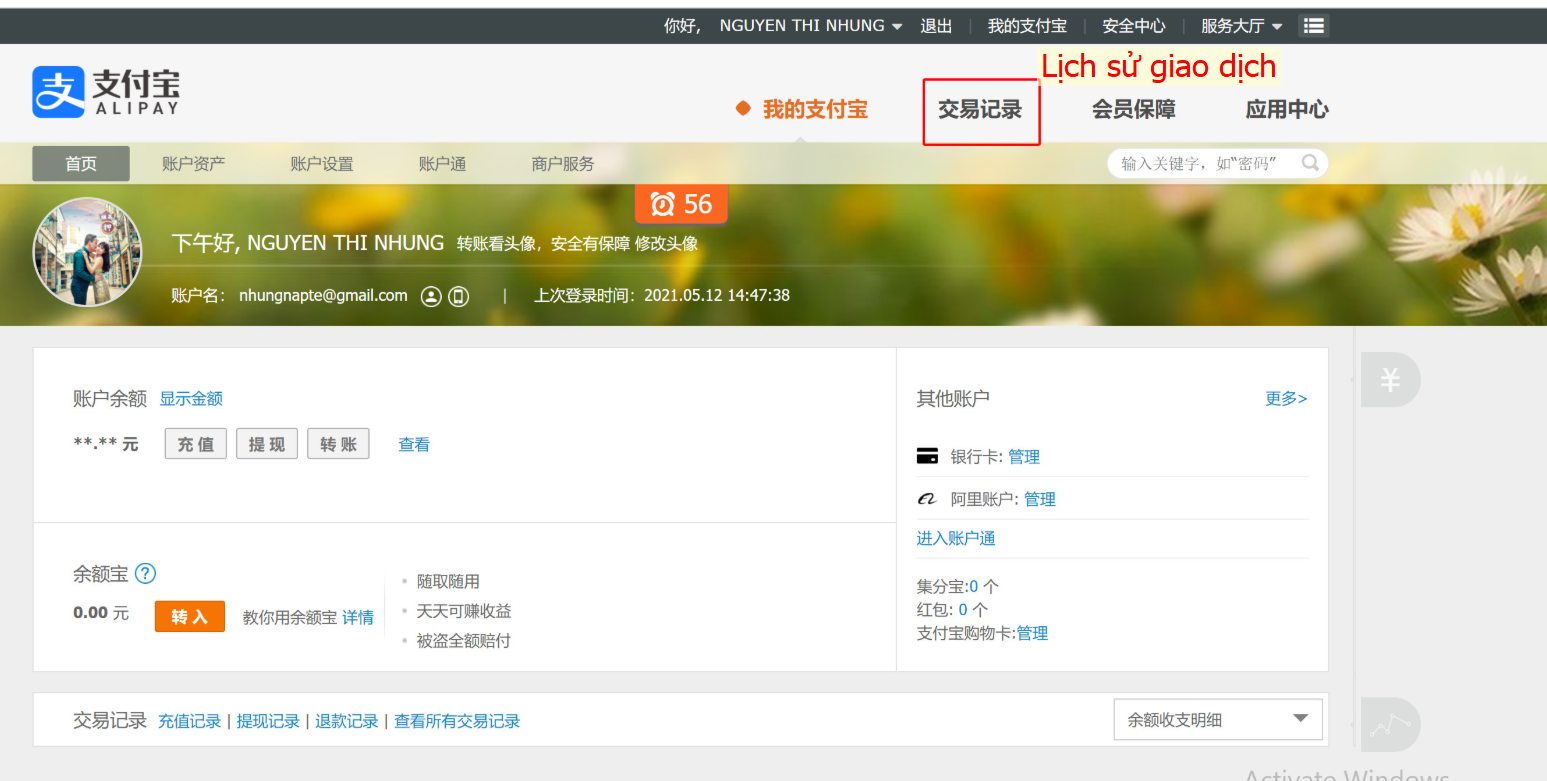Expand the NGUYEN THI NHUNG account dropdown
The height and width of the screenshot is (781, 1547).
pyautogui.click(x=811, y=26)
